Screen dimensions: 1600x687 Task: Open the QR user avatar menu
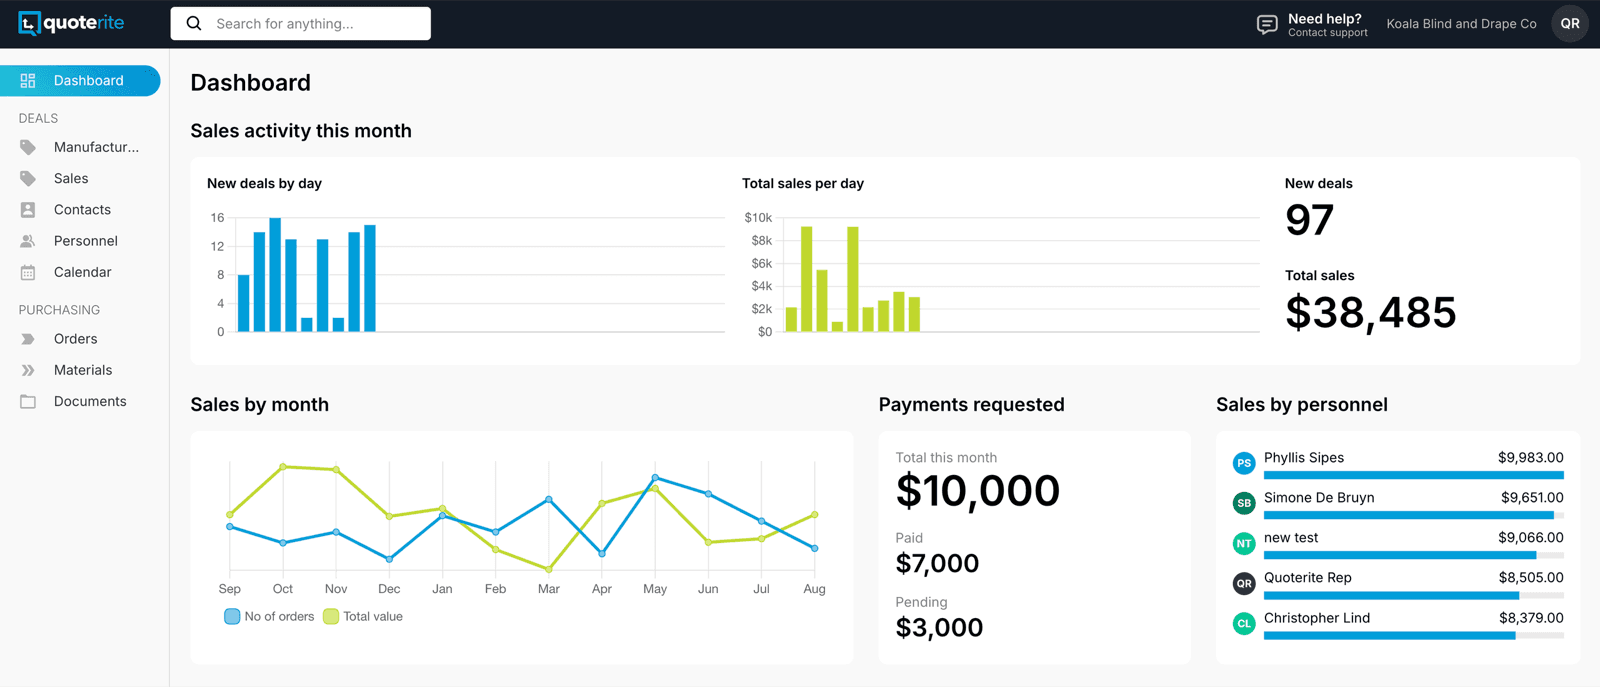pos(1570,23)
